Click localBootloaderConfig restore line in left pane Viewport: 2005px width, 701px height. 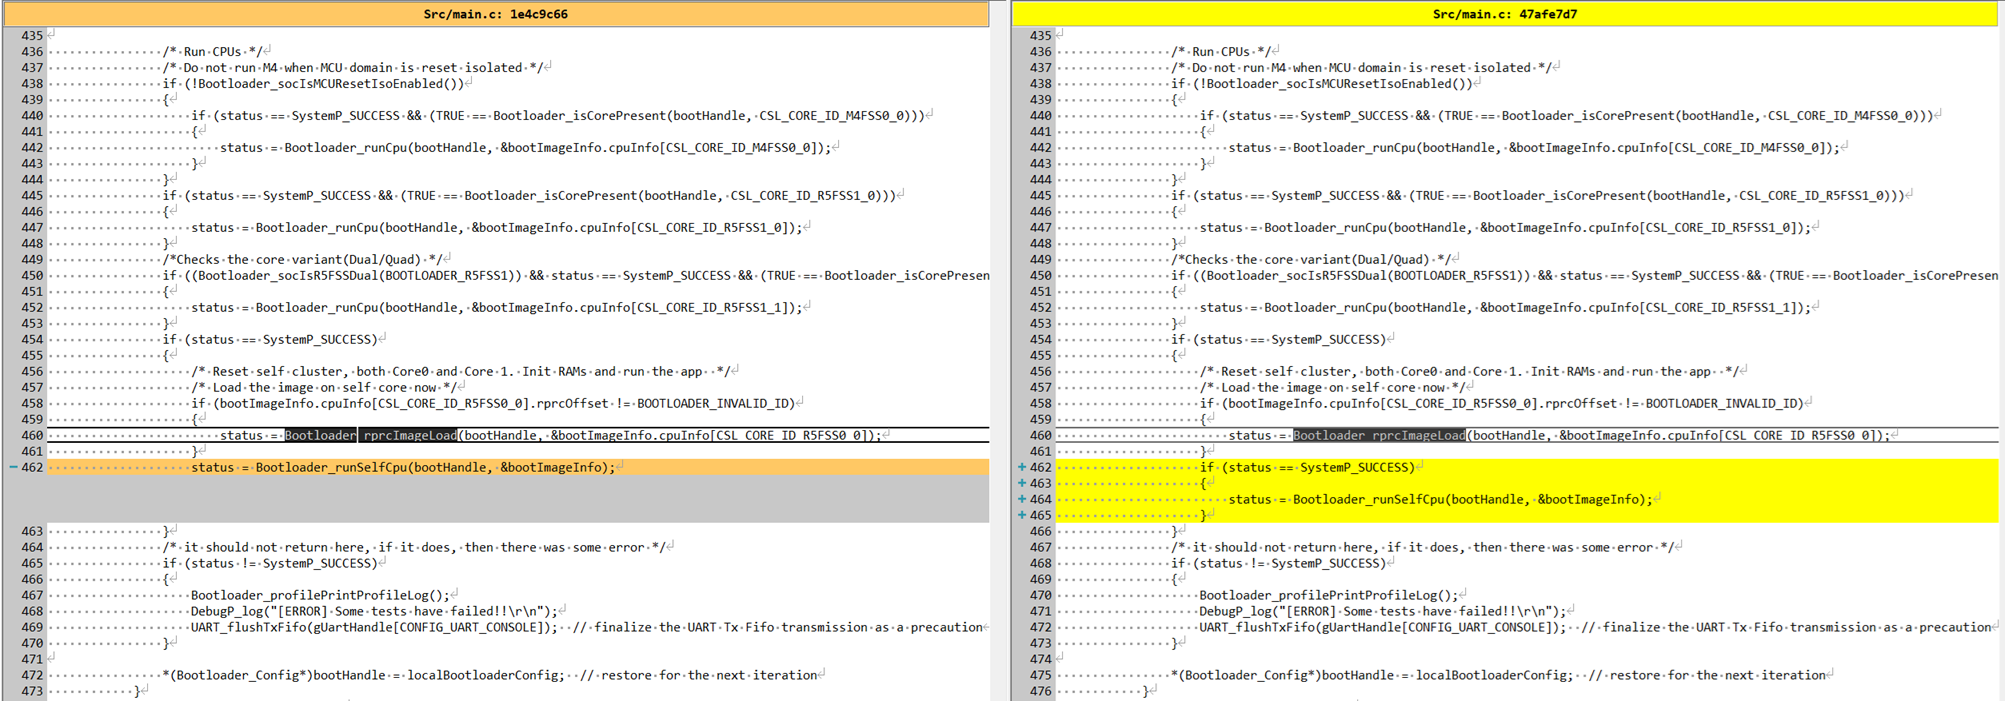point(490,675)
